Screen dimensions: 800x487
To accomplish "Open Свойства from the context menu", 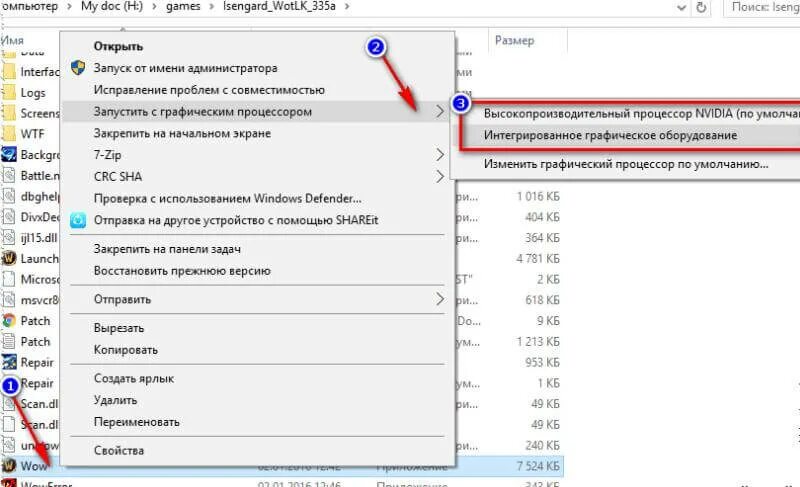I will tap(119, 451).
